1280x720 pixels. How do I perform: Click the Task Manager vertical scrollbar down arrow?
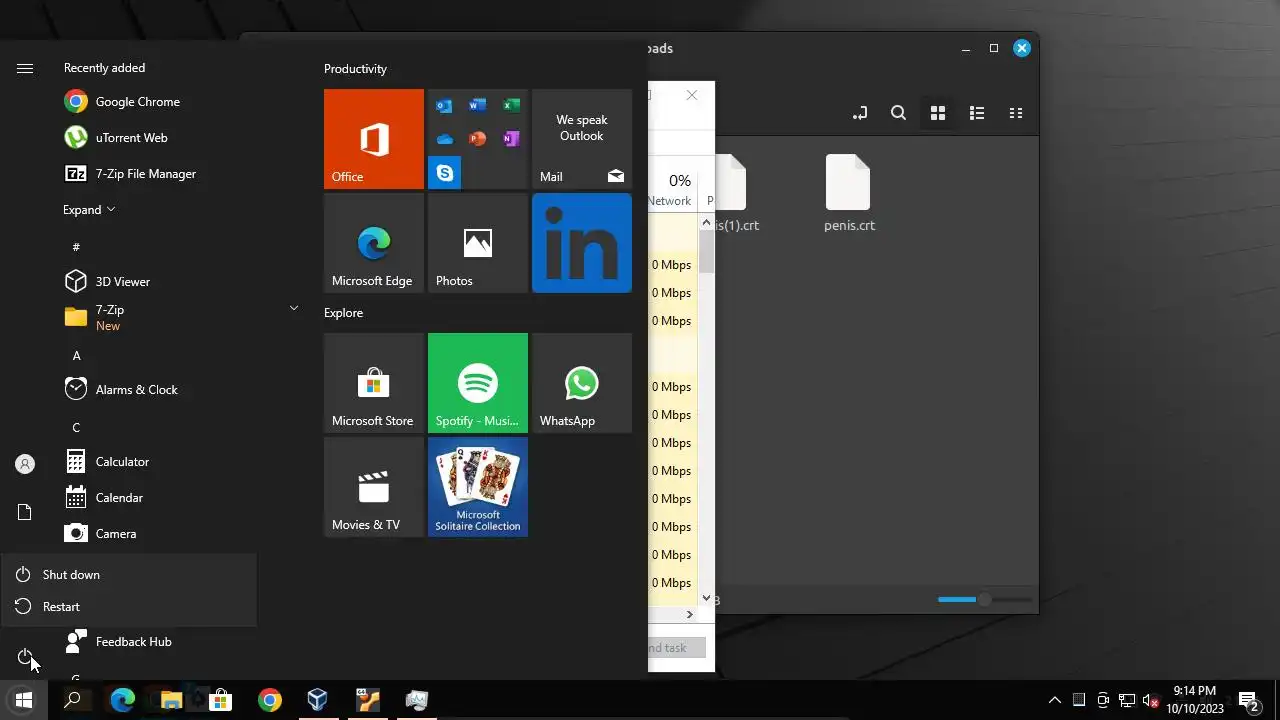[x=707, y=597]
